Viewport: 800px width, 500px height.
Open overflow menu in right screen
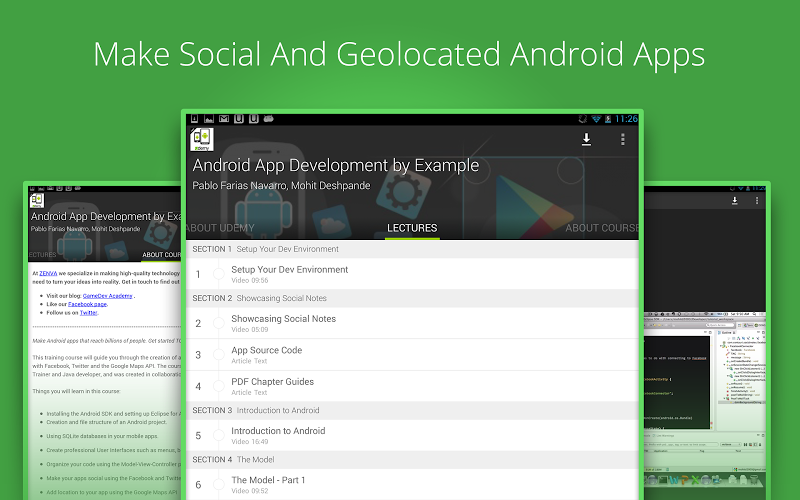(757, 201)
